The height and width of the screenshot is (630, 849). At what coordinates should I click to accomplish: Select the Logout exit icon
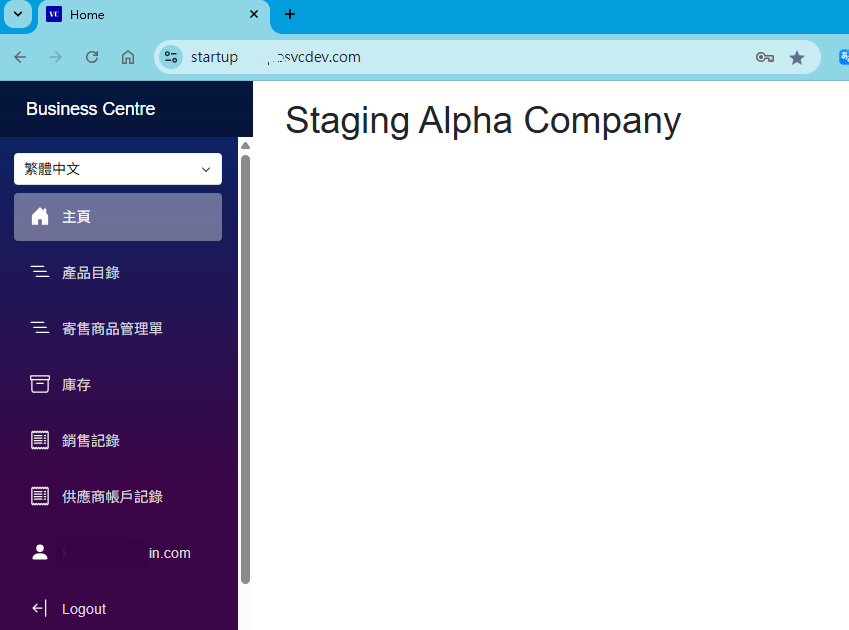coord(38,608)
